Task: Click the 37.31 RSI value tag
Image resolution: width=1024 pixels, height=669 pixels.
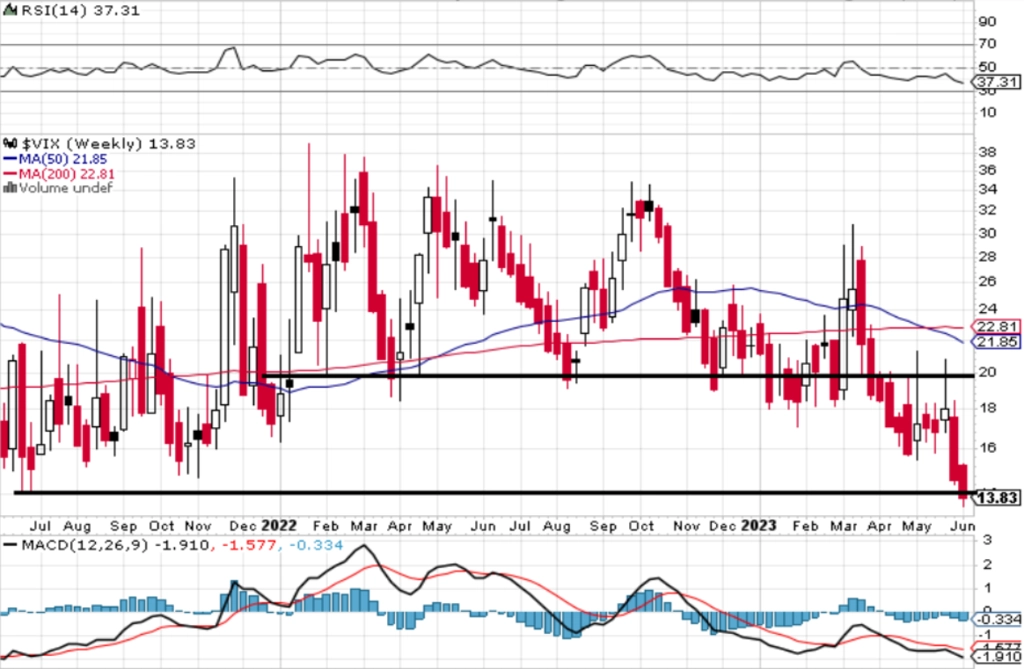Action: click(x=997, y=82)
